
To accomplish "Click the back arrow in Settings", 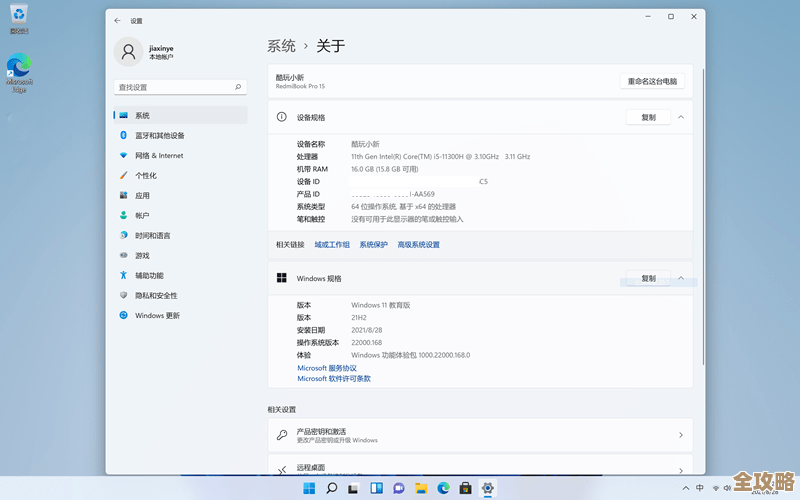I will coord(117,20).
